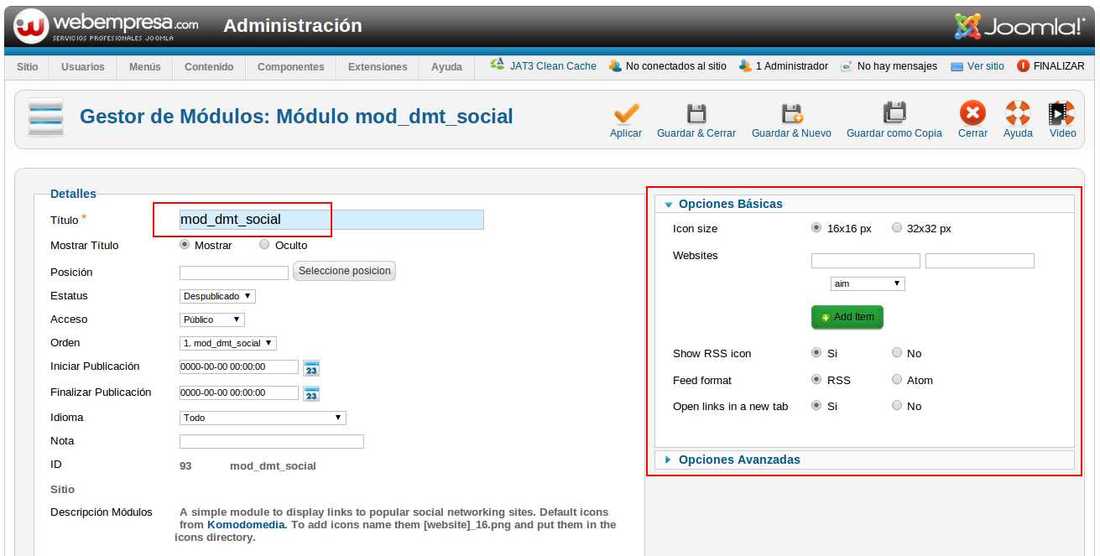
Task: Collapse Opciones Básicas panel
Action: [x=864, y=204]
